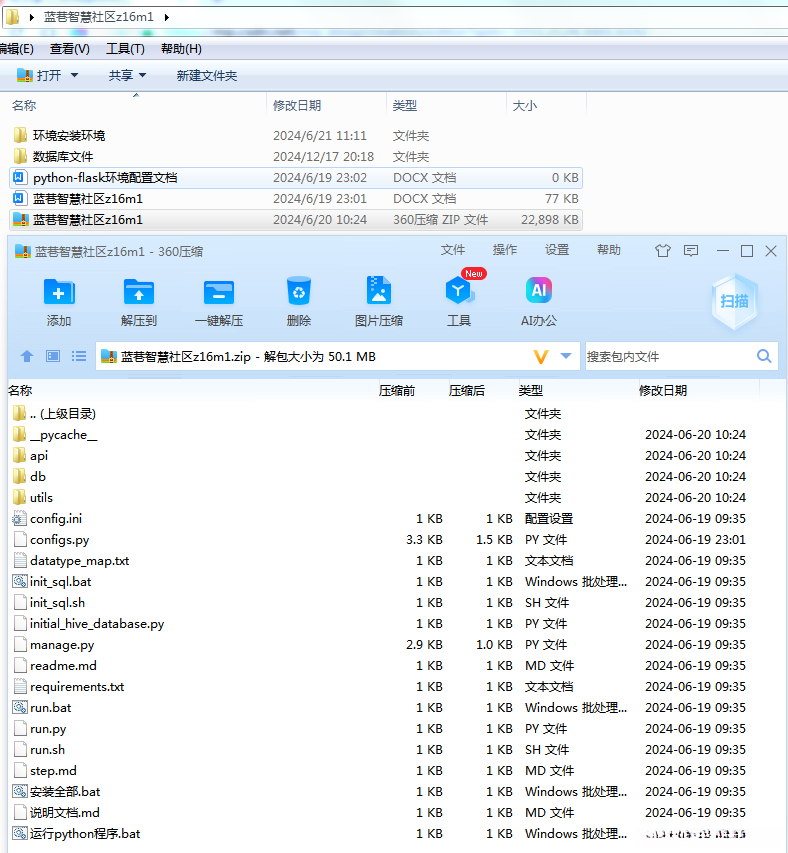Screen dimensions: 788x853
Task: Click the 扫描 (Scan) hexagon button
Action: point(734,301)
